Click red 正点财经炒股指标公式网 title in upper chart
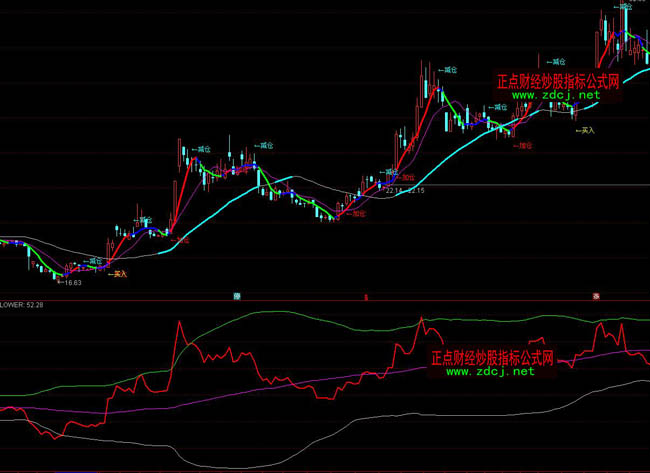 pos(558,81)
